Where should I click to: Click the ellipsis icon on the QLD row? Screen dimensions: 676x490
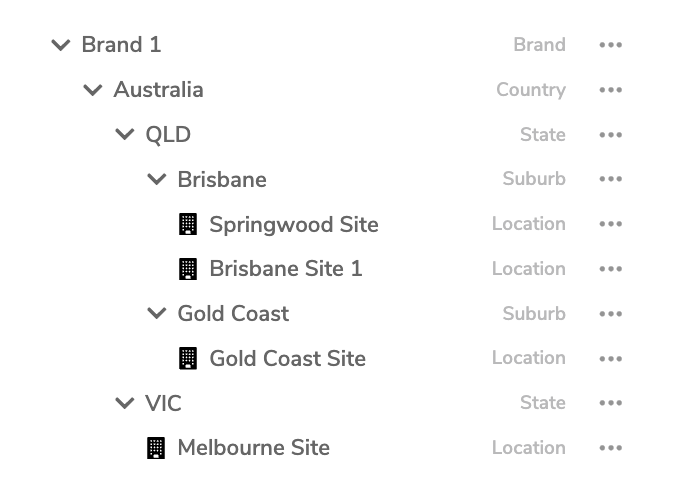pos(610,134)
